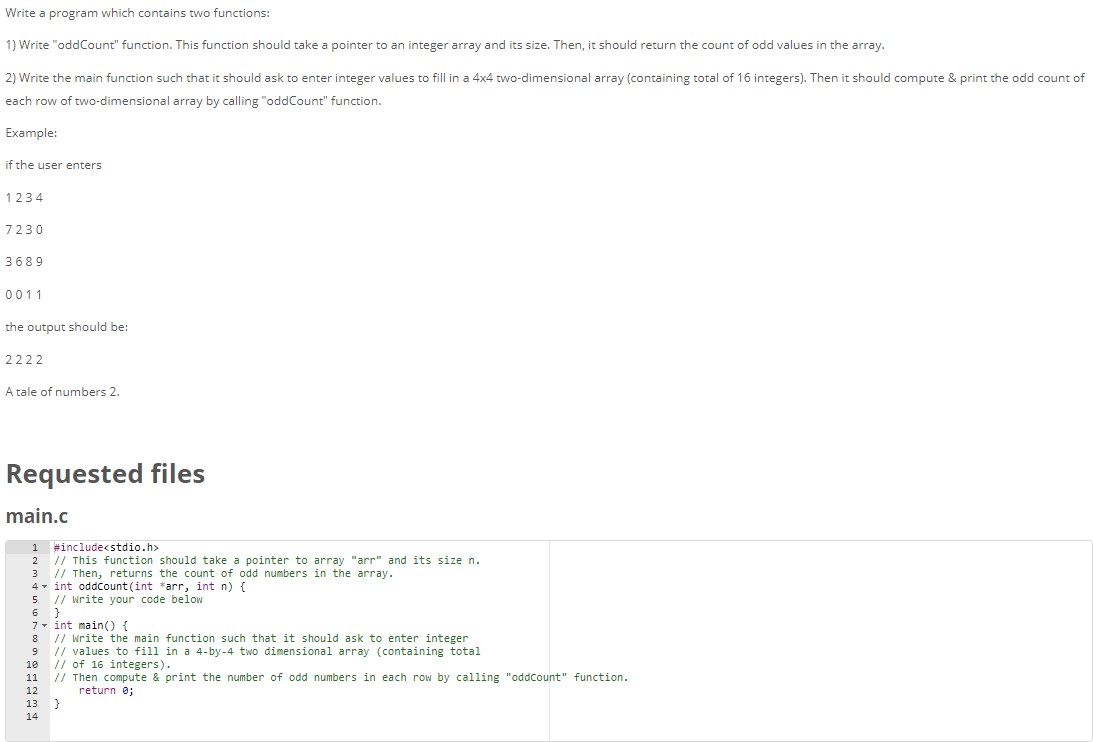Screen dimensions: 1093x742
Task: Collapse the oddCount function fold arrow
Action: 45,586
